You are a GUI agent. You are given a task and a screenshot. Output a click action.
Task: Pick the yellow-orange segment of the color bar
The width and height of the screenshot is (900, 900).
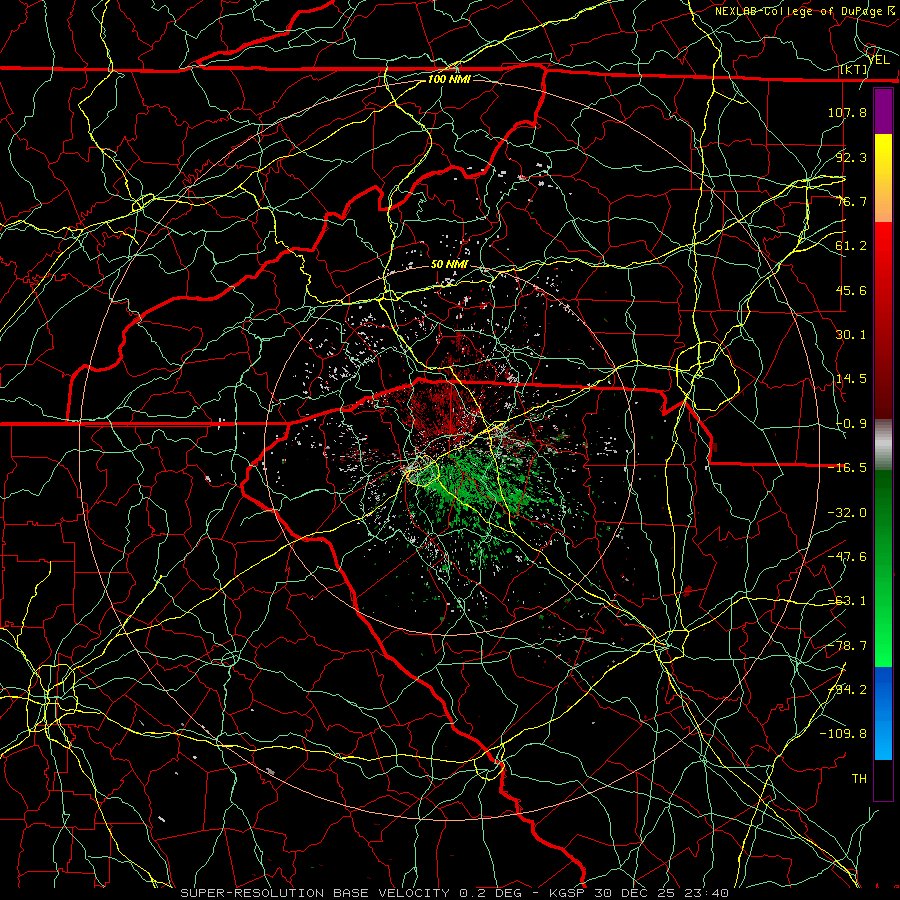click(x=883, y=178)
